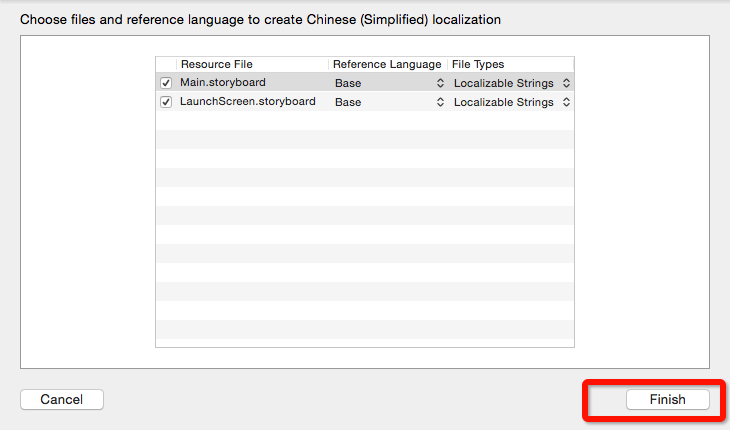This screenshot has height=430, width=730.
Task: Click the first empty row below LaunchScreen.storyboard
Action: tap(365, 121)
